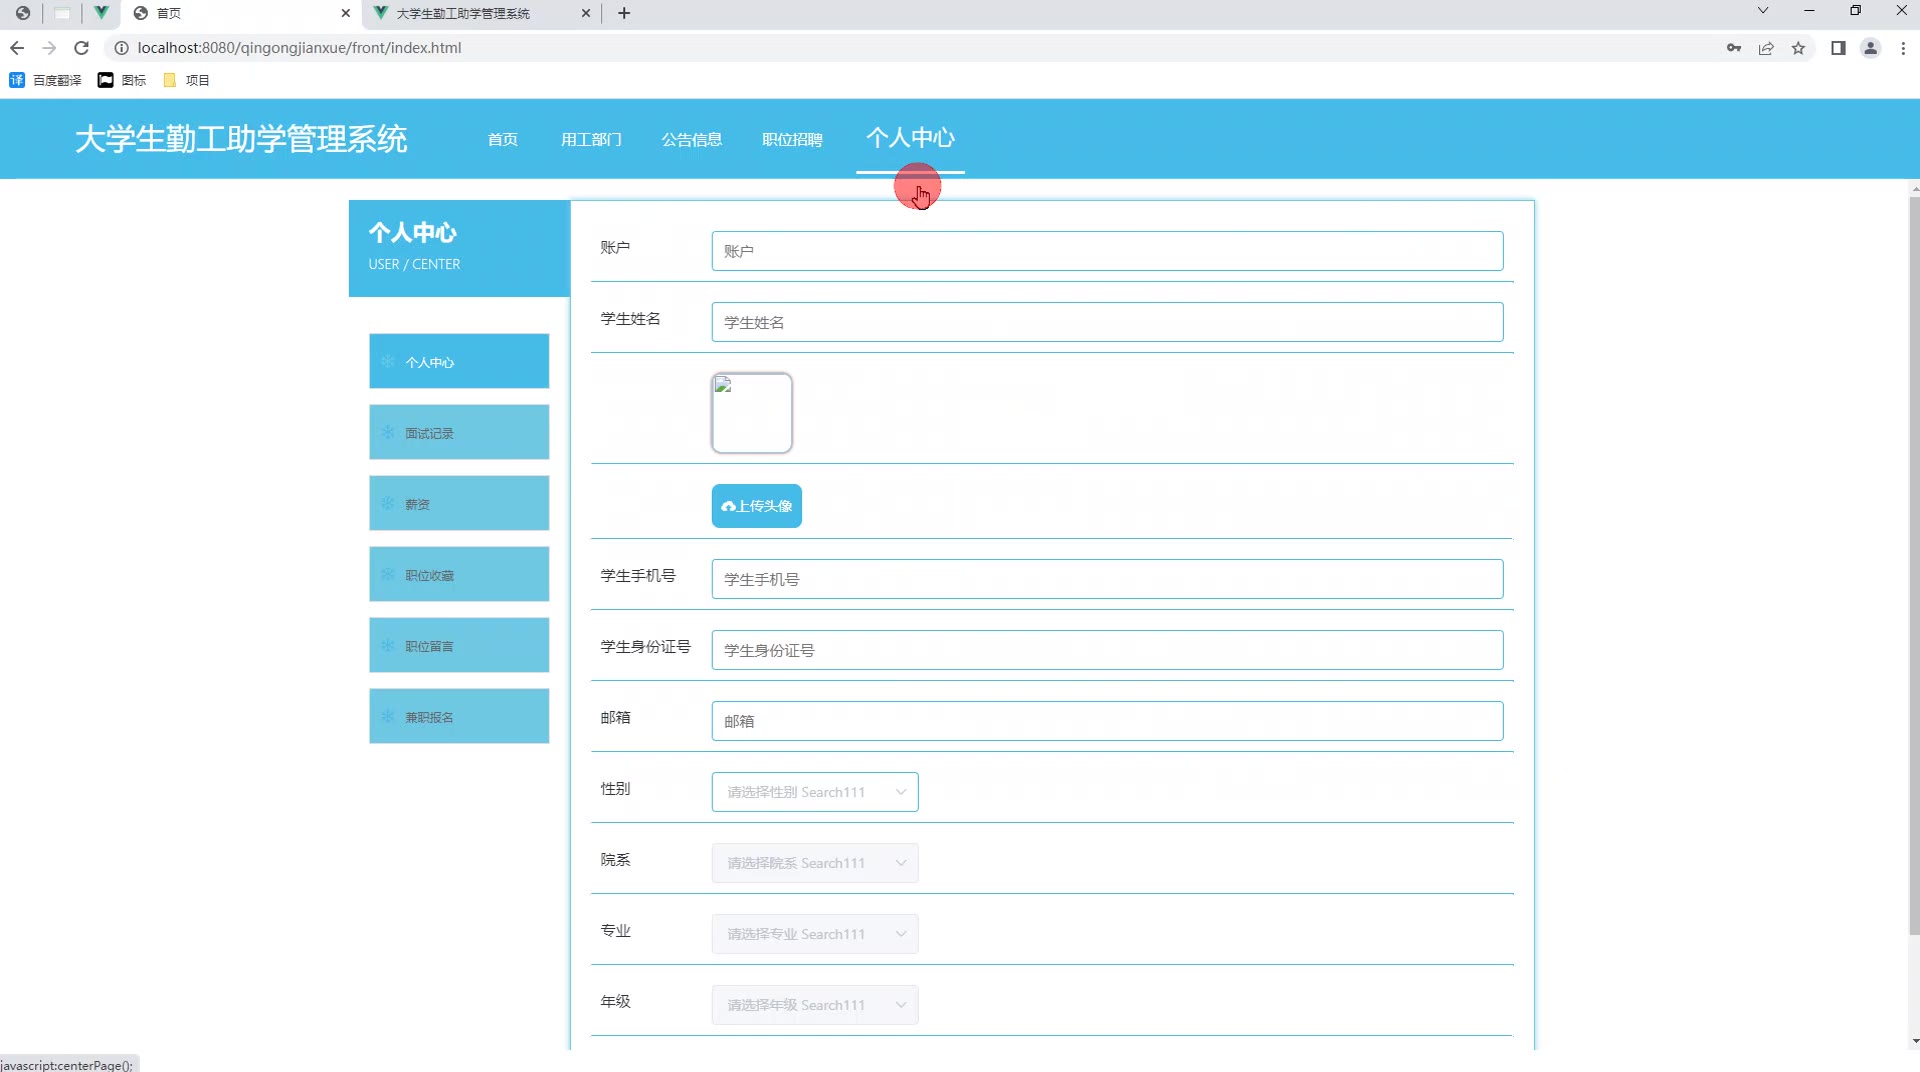Open the 专业 selection dropdown
This screenshot has width=1920, height=1072.
pos(814,934)
